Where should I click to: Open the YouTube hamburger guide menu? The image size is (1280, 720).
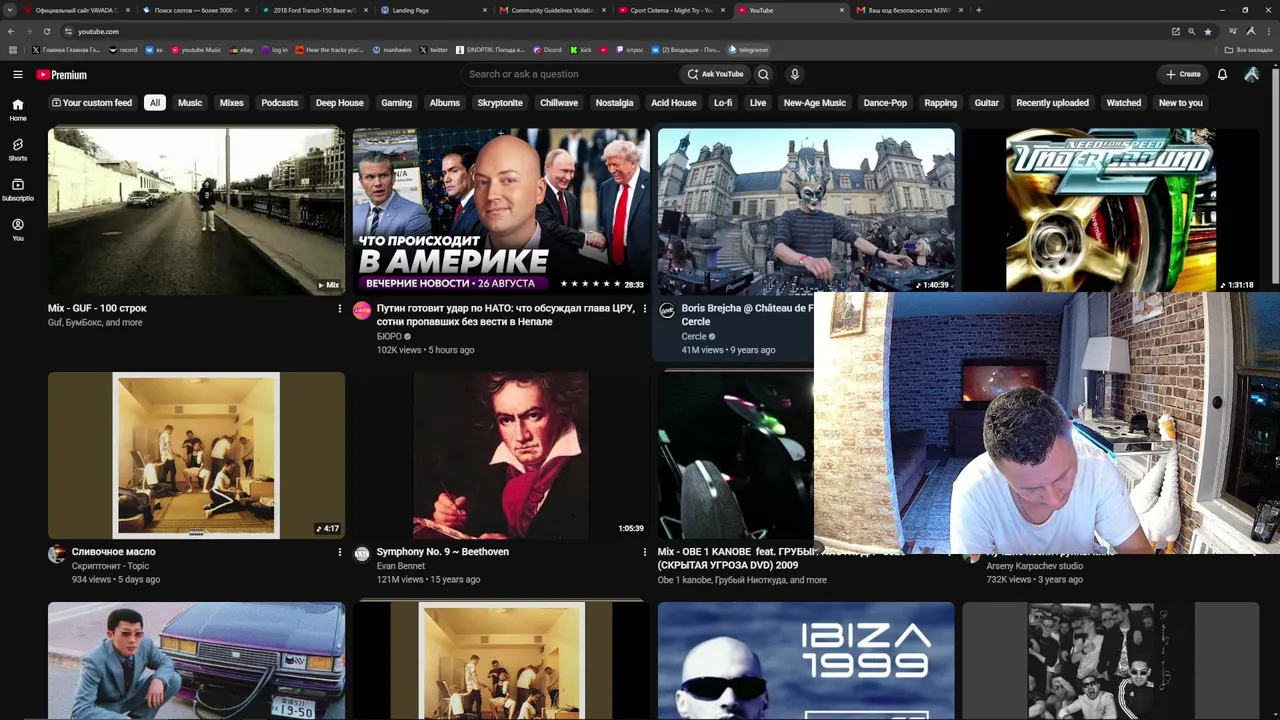(x=18, y=74)
